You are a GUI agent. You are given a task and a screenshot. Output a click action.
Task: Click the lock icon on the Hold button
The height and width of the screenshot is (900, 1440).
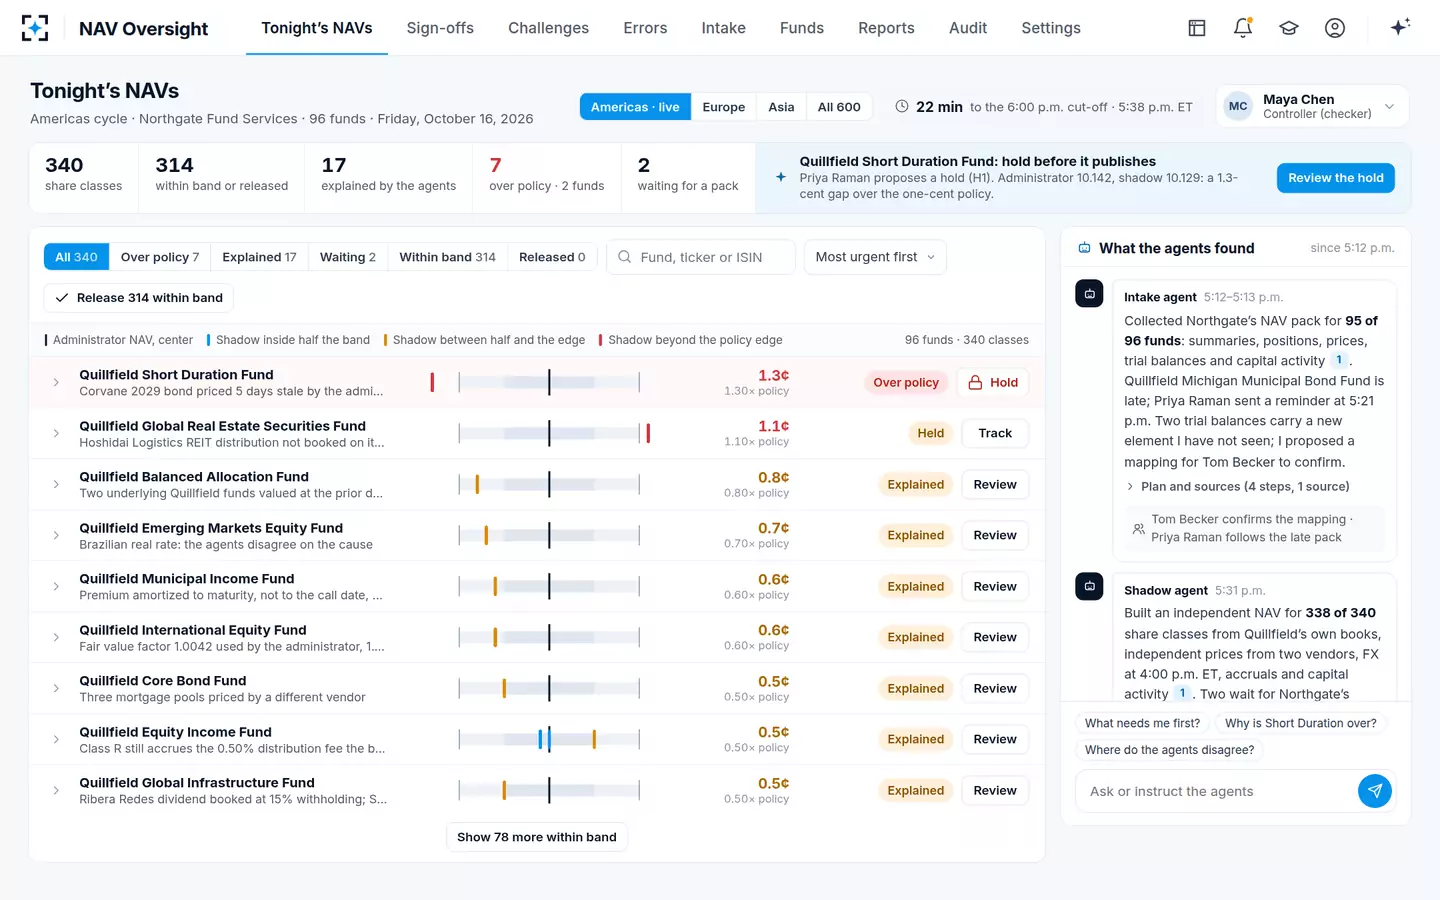(976, 382)
